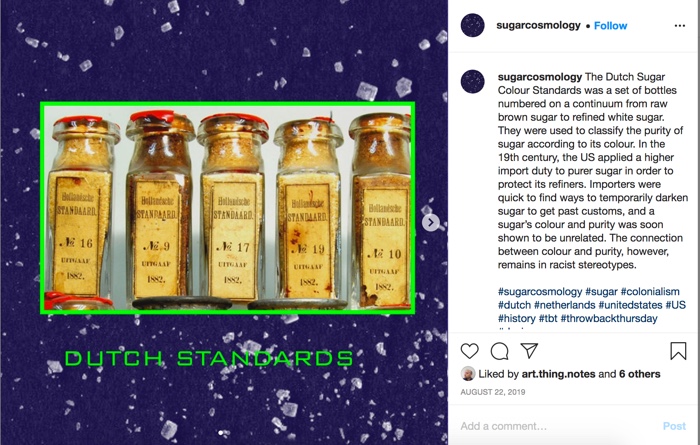Viewport: 700px width, 445px height.
Task: Open the #throwbackthursday hashtag
Action: (609, 319)
